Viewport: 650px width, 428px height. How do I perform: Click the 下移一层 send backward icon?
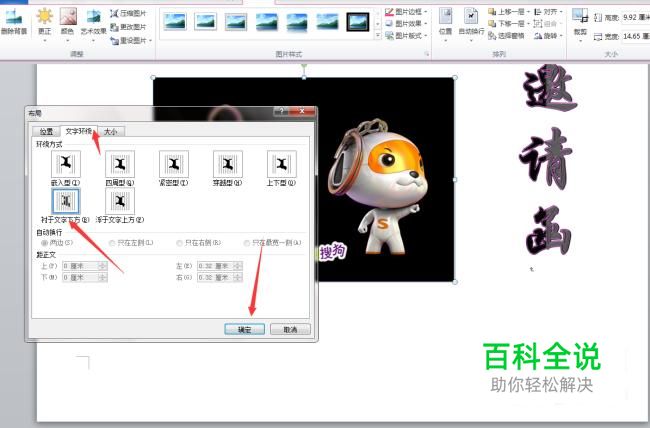(492, 24)
